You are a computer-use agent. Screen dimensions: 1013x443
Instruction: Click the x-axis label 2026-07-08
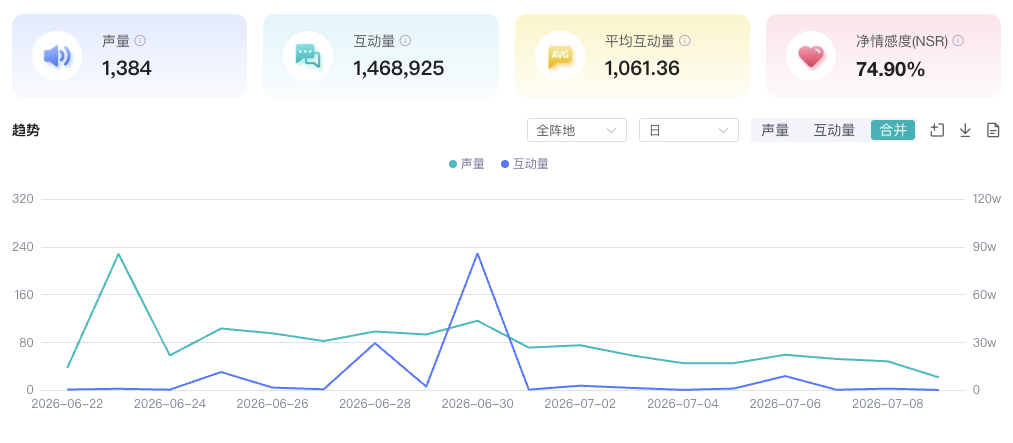coord(888,404)
